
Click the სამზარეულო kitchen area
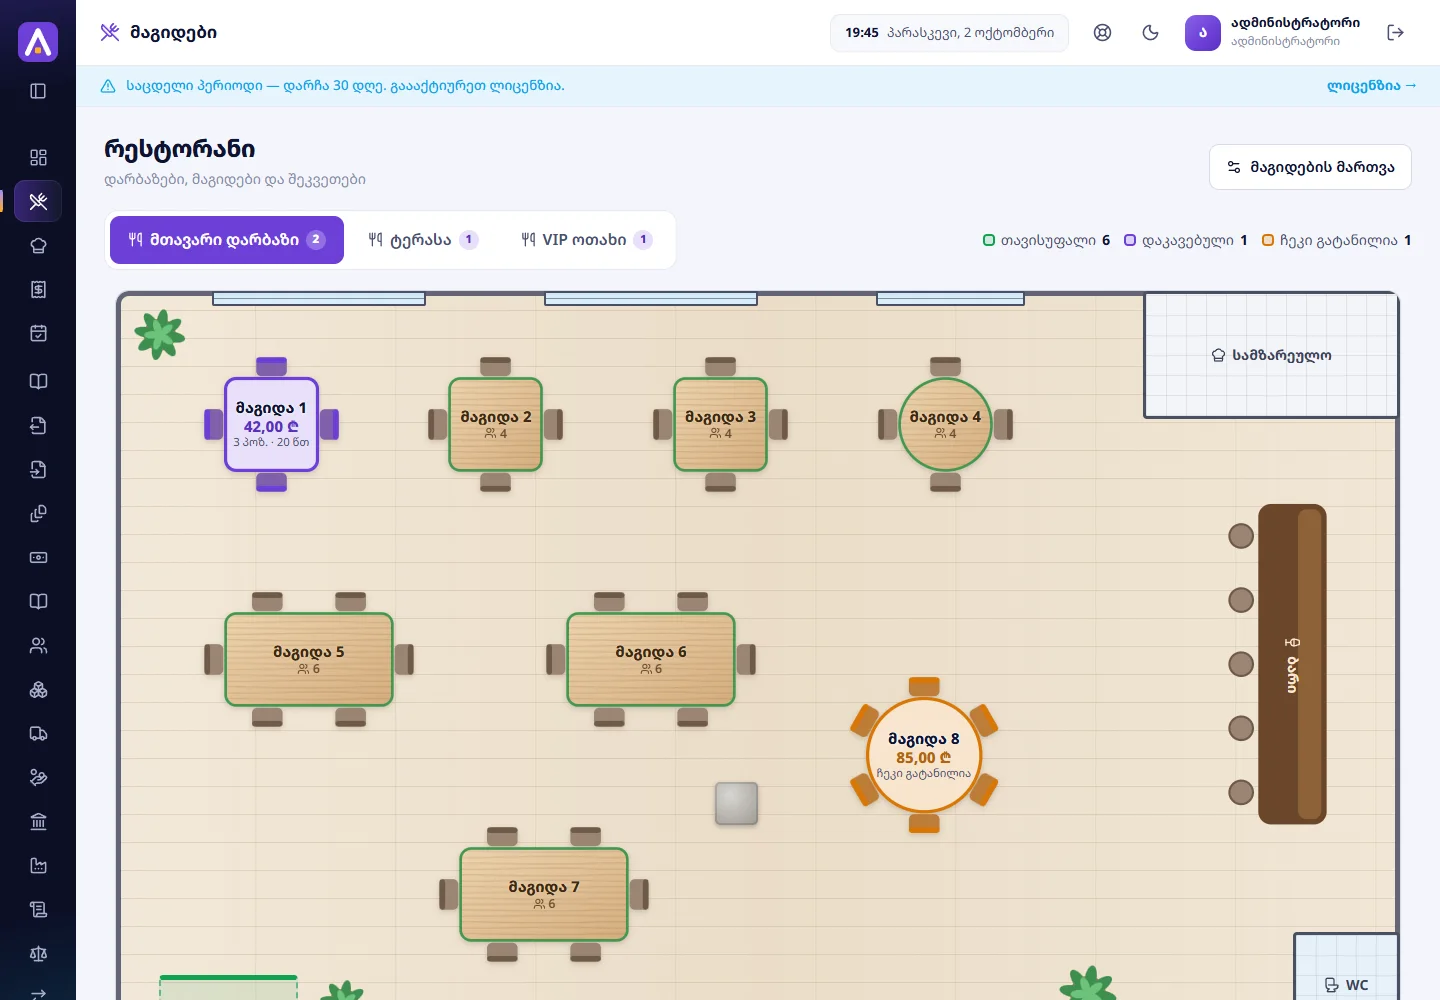[x=1271, y=355]
